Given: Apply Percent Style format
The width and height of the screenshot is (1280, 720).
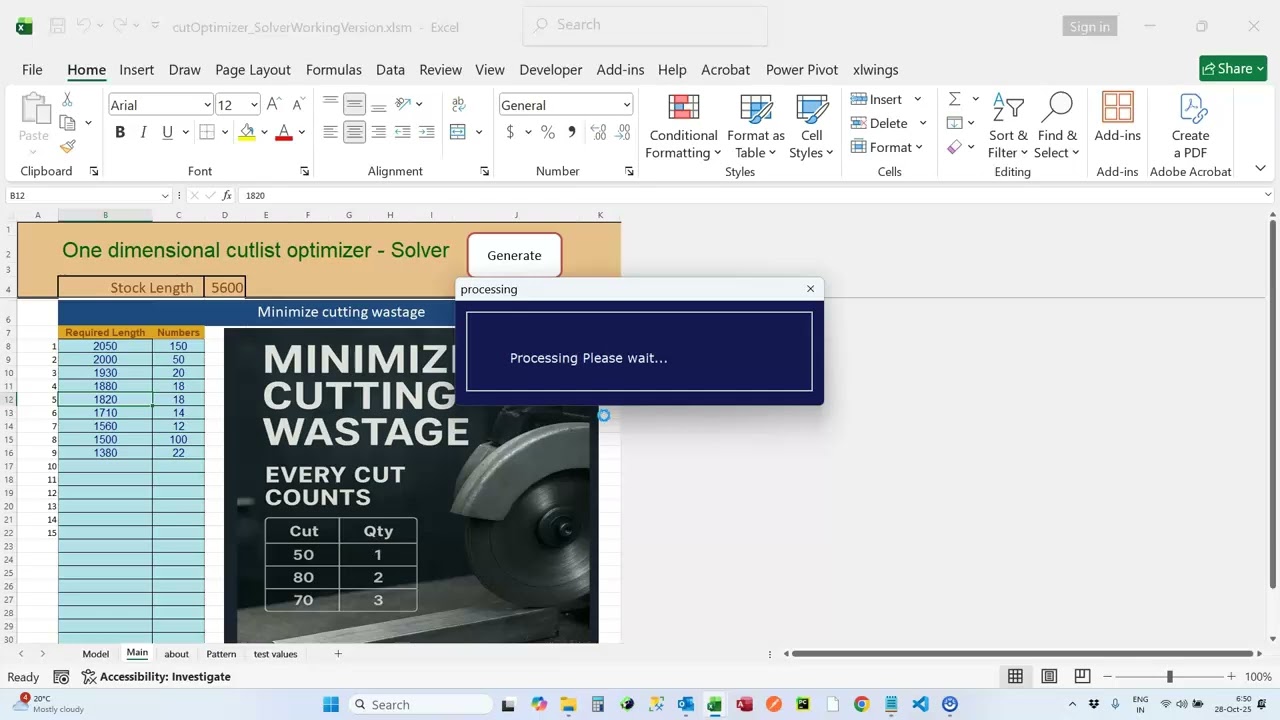Looking at the screenshot, I should tap(548, 132).
